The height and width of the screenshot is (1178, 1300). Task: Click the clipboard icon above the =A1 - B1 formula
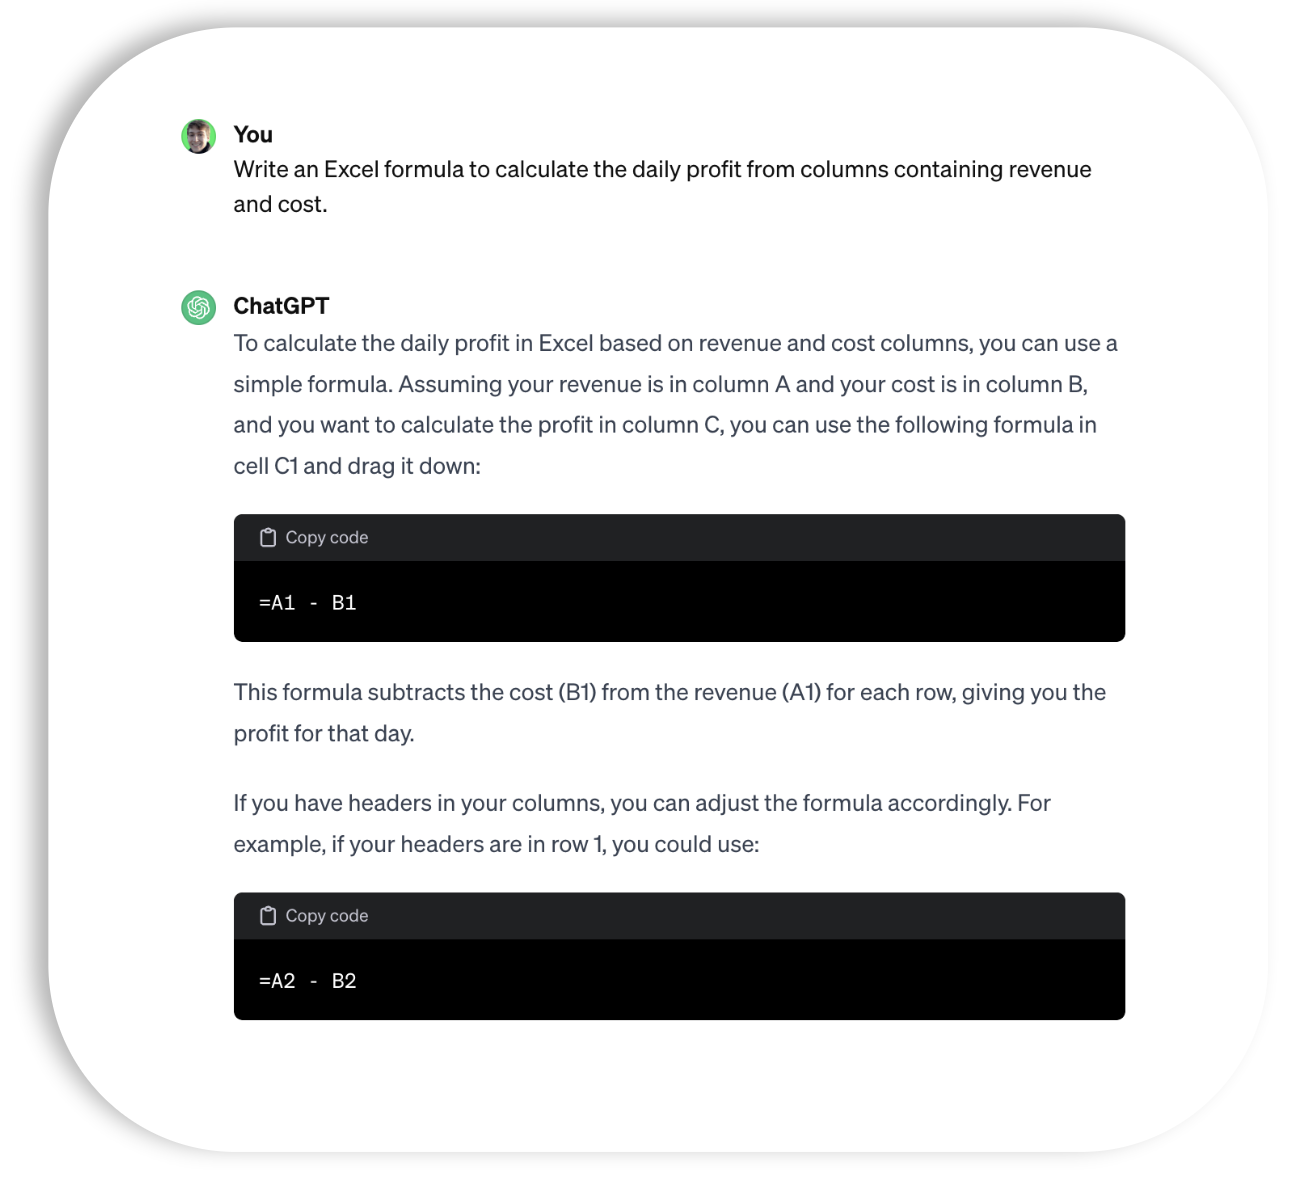tap(267, 538)
